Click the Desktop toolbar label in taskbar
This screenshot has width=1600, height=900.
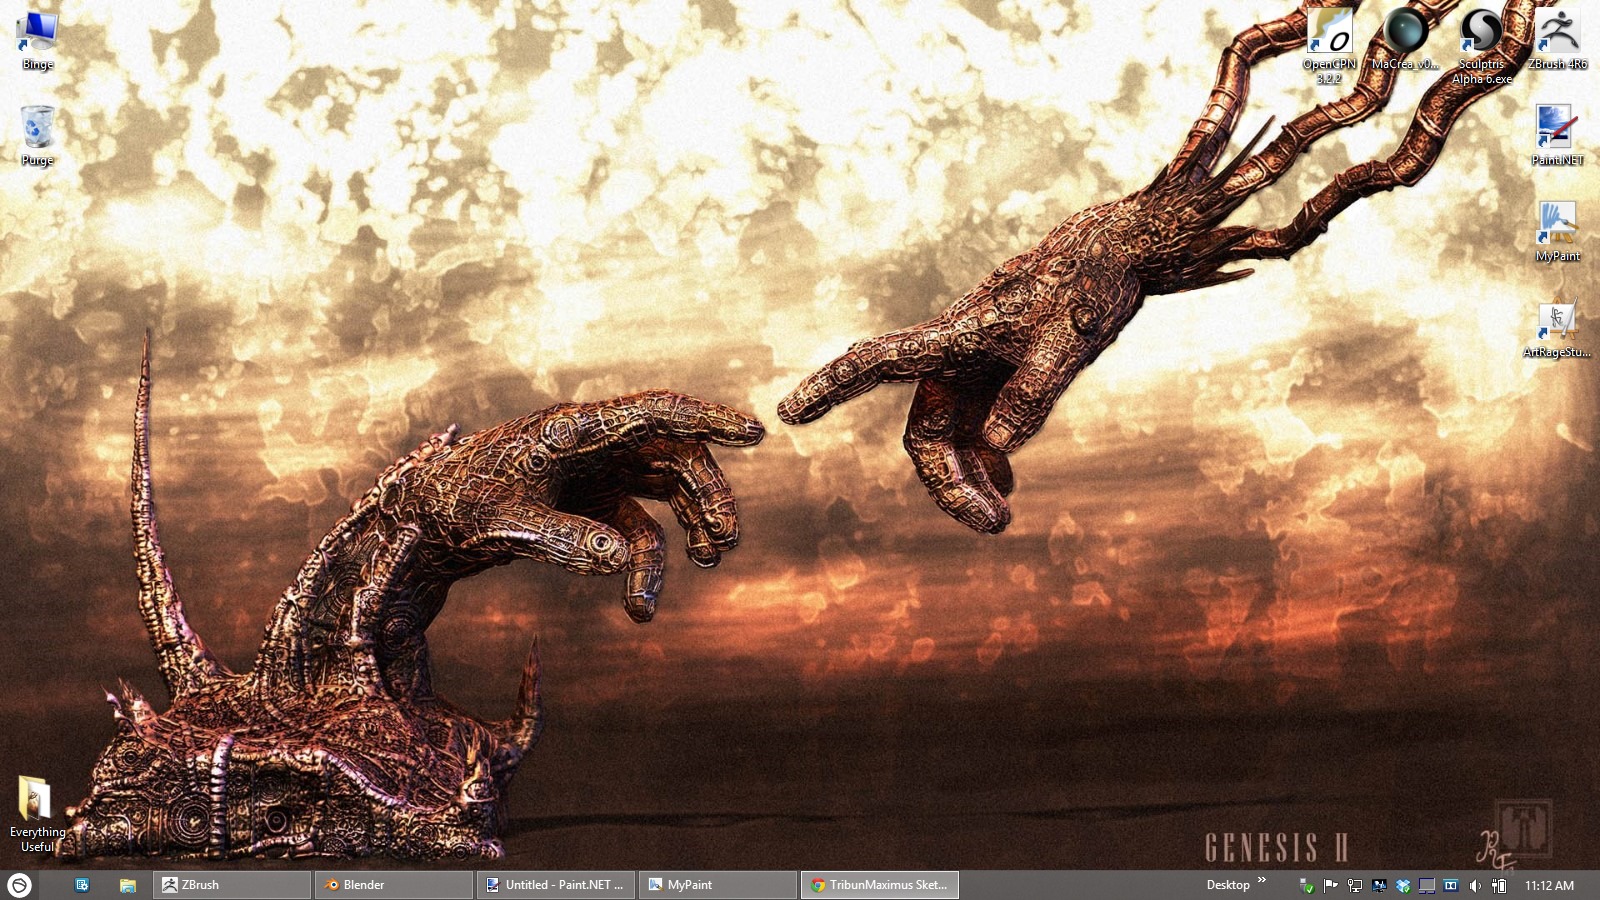click(1228, 885)
